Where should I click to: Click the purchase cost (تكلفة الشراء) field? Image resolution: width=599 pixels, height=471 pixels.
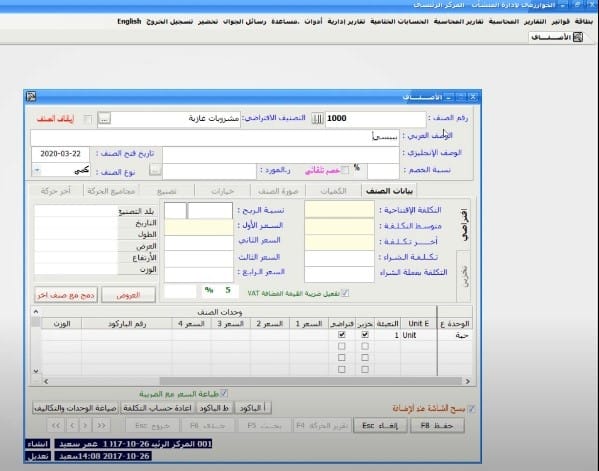(339, 258)
